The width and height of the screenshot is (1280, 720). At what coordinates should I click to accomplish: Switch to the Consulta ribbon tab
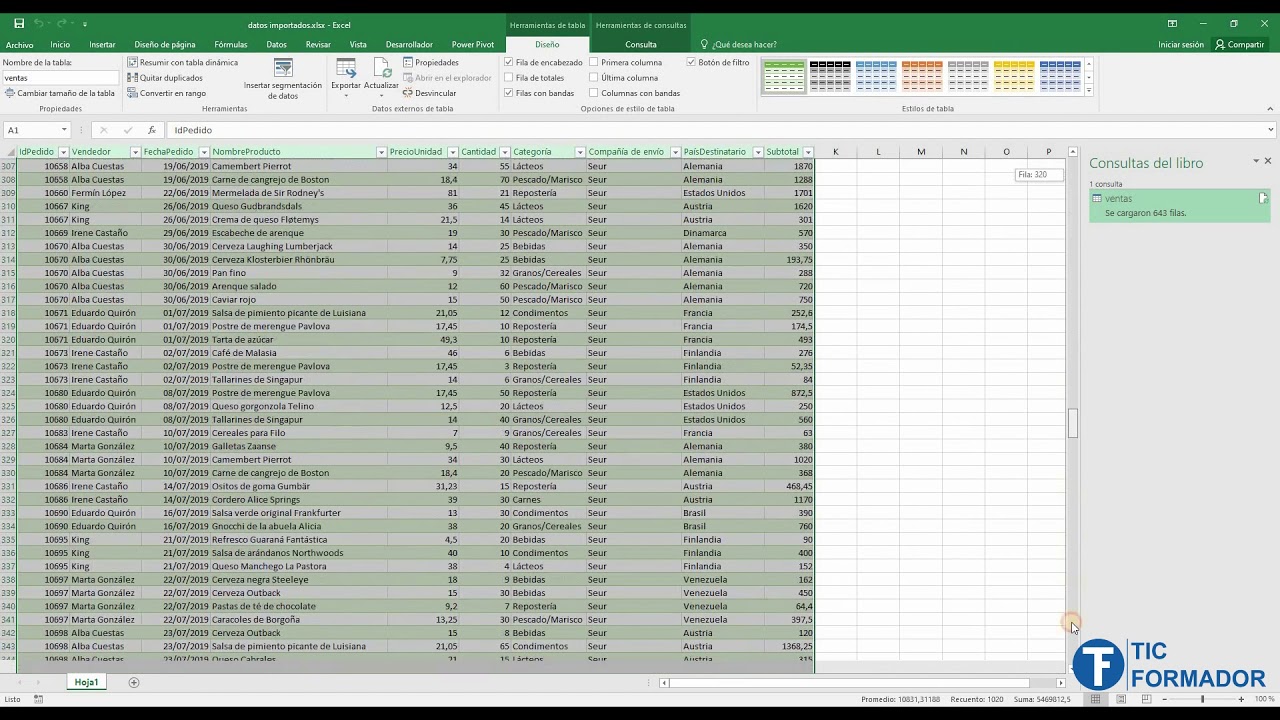(x=641, y=44)
